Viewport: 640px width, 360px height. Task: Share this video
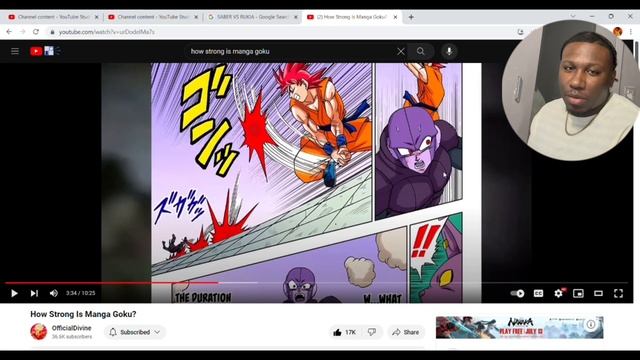coord(406,332)
